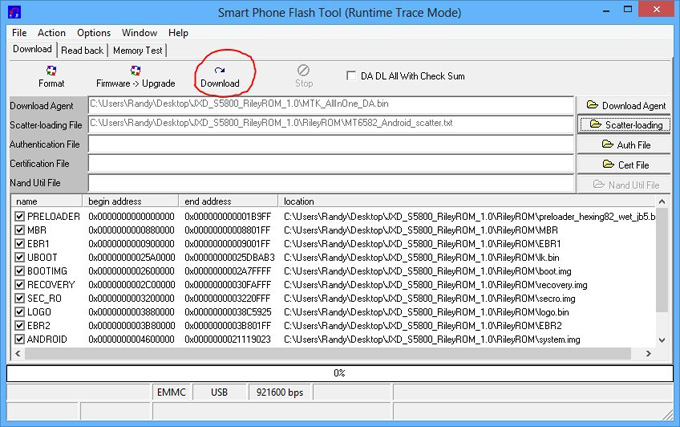Click the USB status bar entry
This screenshot has height=427, width=680.
coord(219,392)
